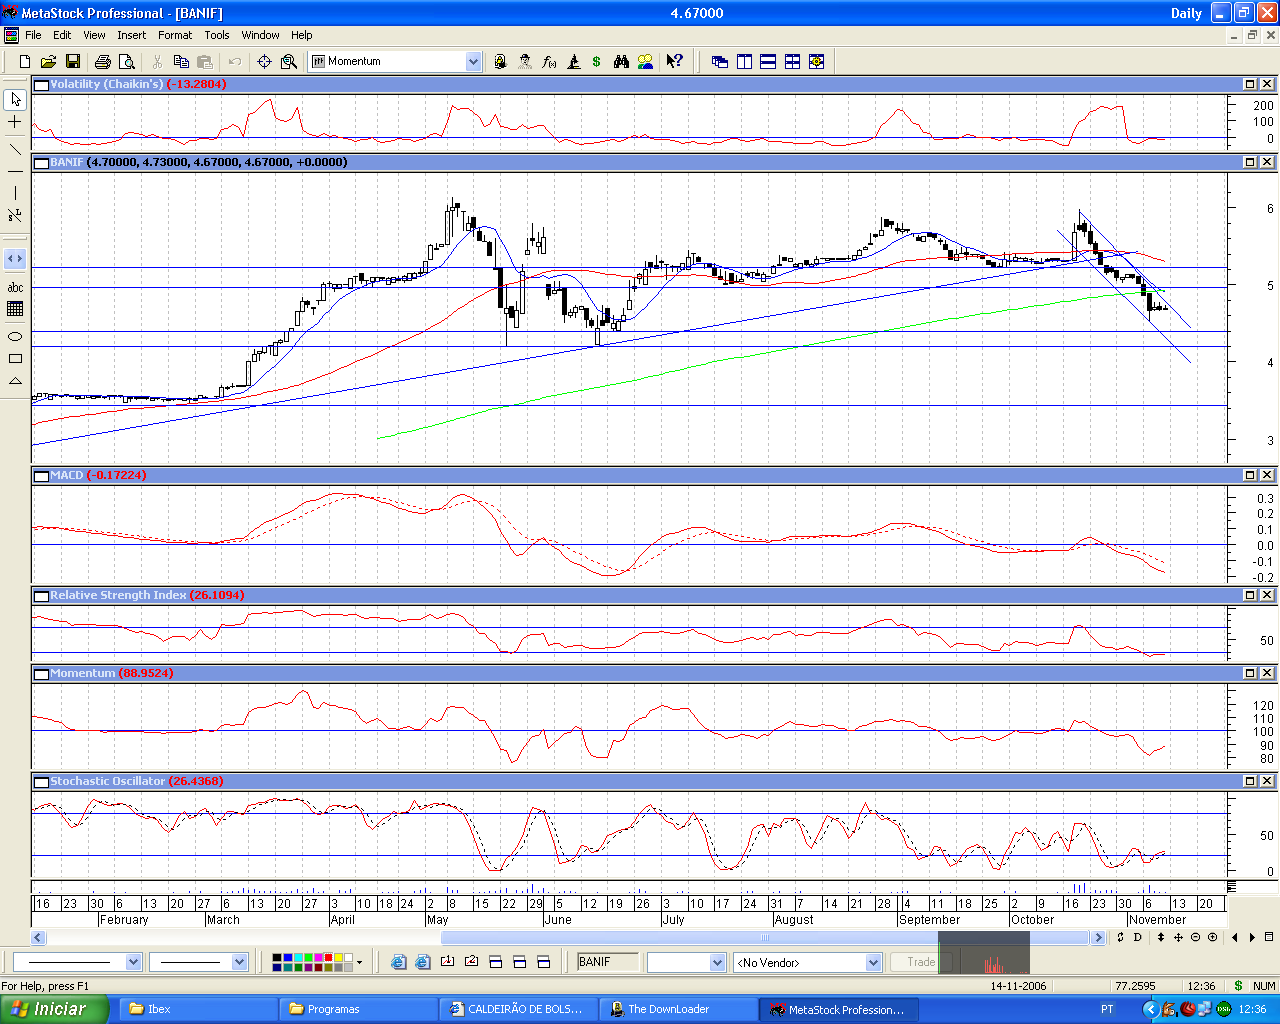
Task: Maximize the MACD inner window pane
Action: pyautogui.click(x=1250, y=475)
